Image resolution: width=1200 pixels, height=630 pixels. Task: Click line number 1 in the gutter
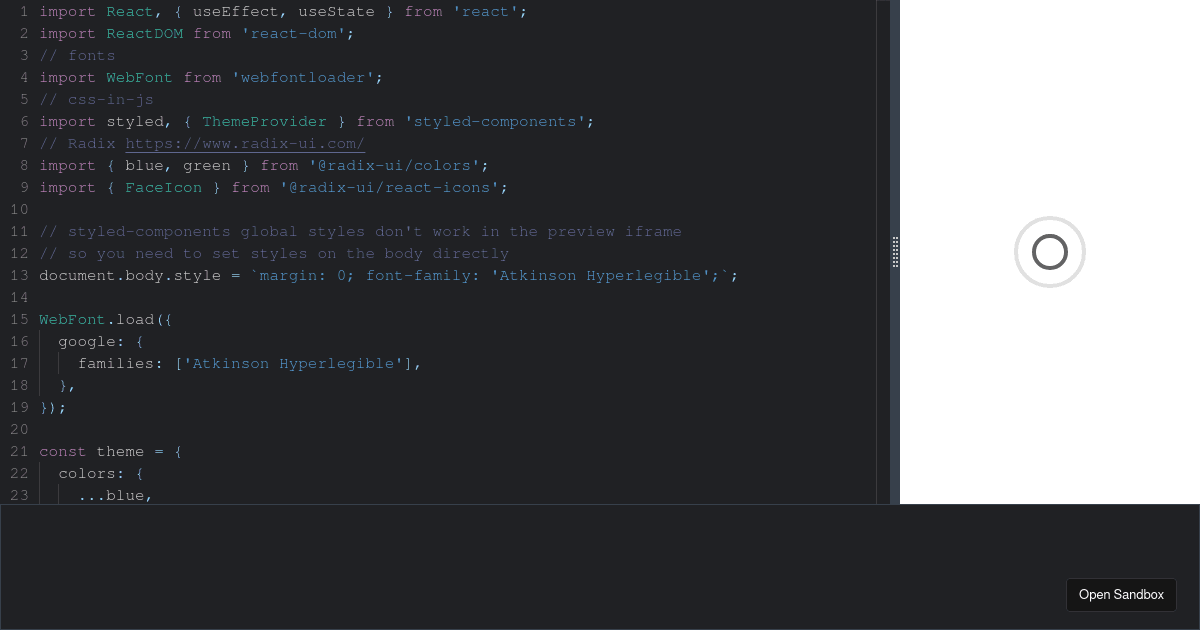tap(23, 11)
